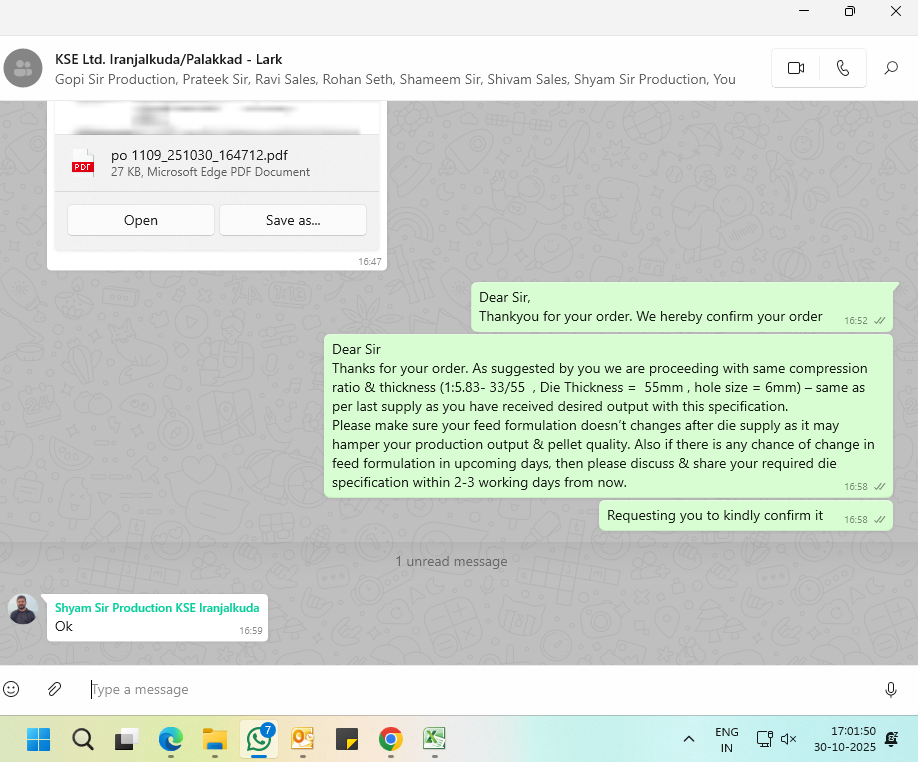Open the KSE Ltd. group avatar

click(23, 68)
